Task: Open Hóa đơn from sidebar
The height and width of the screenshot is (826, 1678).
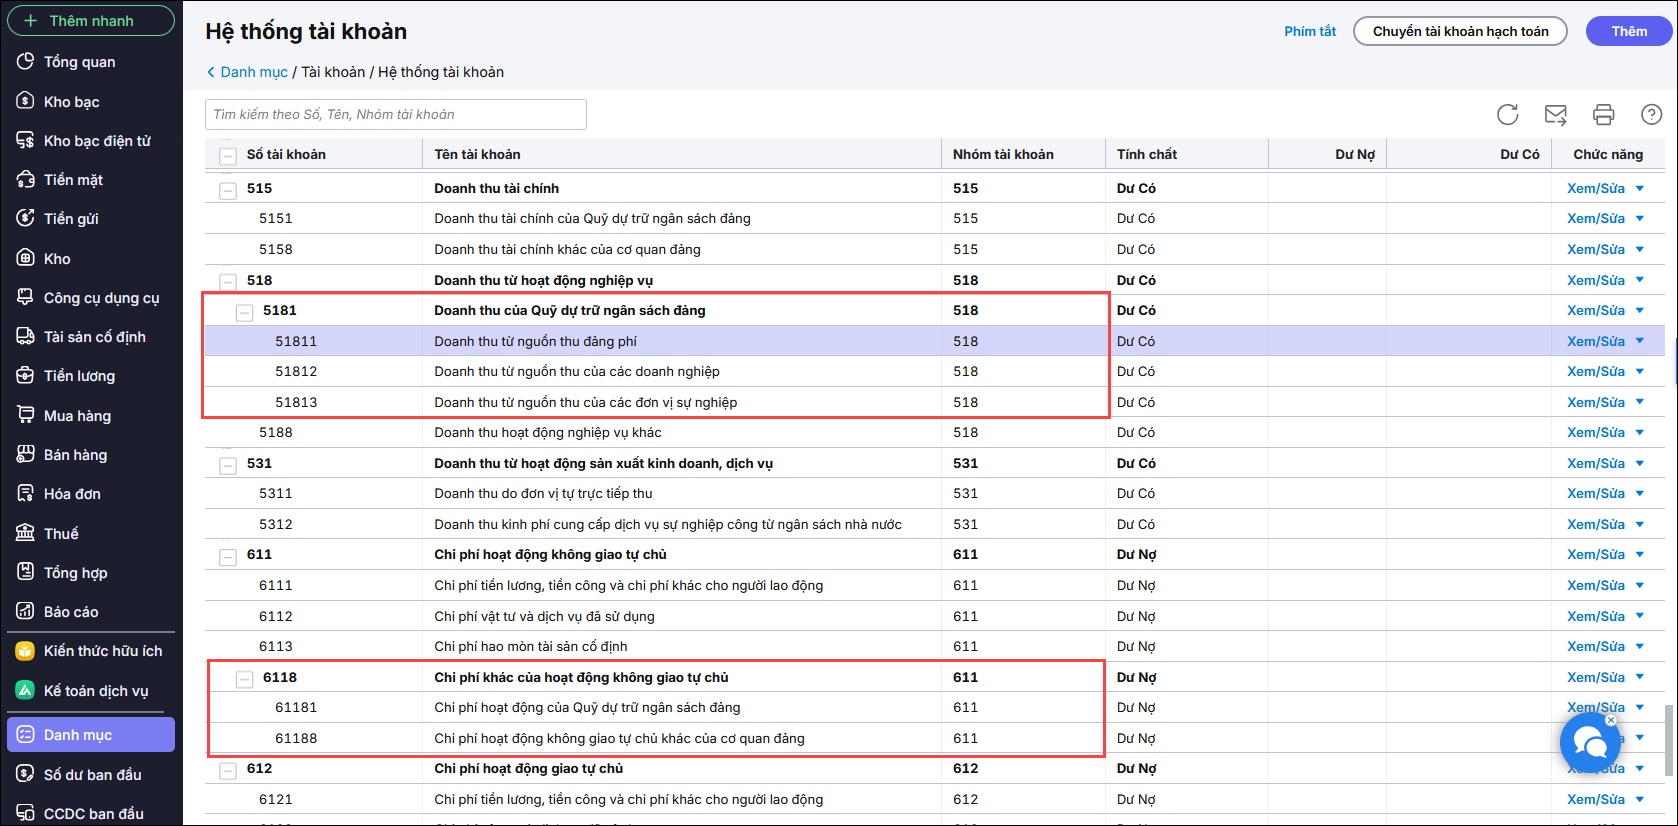Action: click(72, 494)
